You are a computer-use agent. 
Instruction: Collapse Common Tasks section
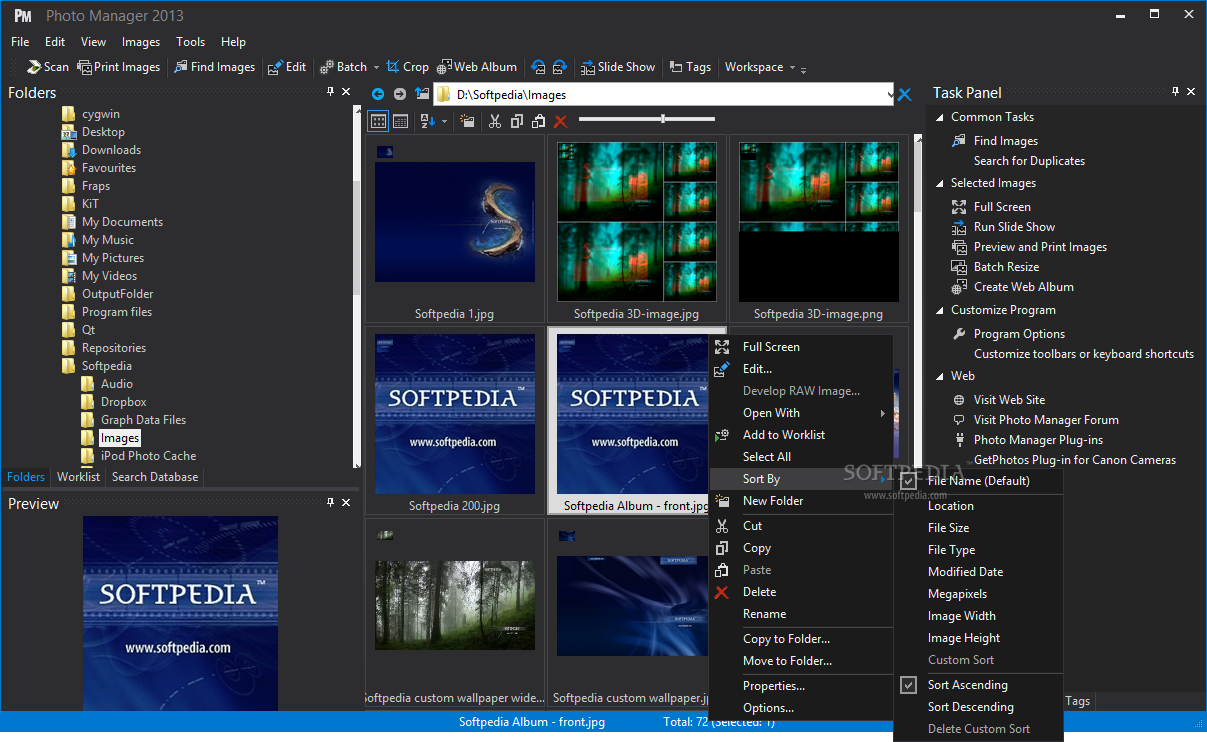(x=939, y=117)
